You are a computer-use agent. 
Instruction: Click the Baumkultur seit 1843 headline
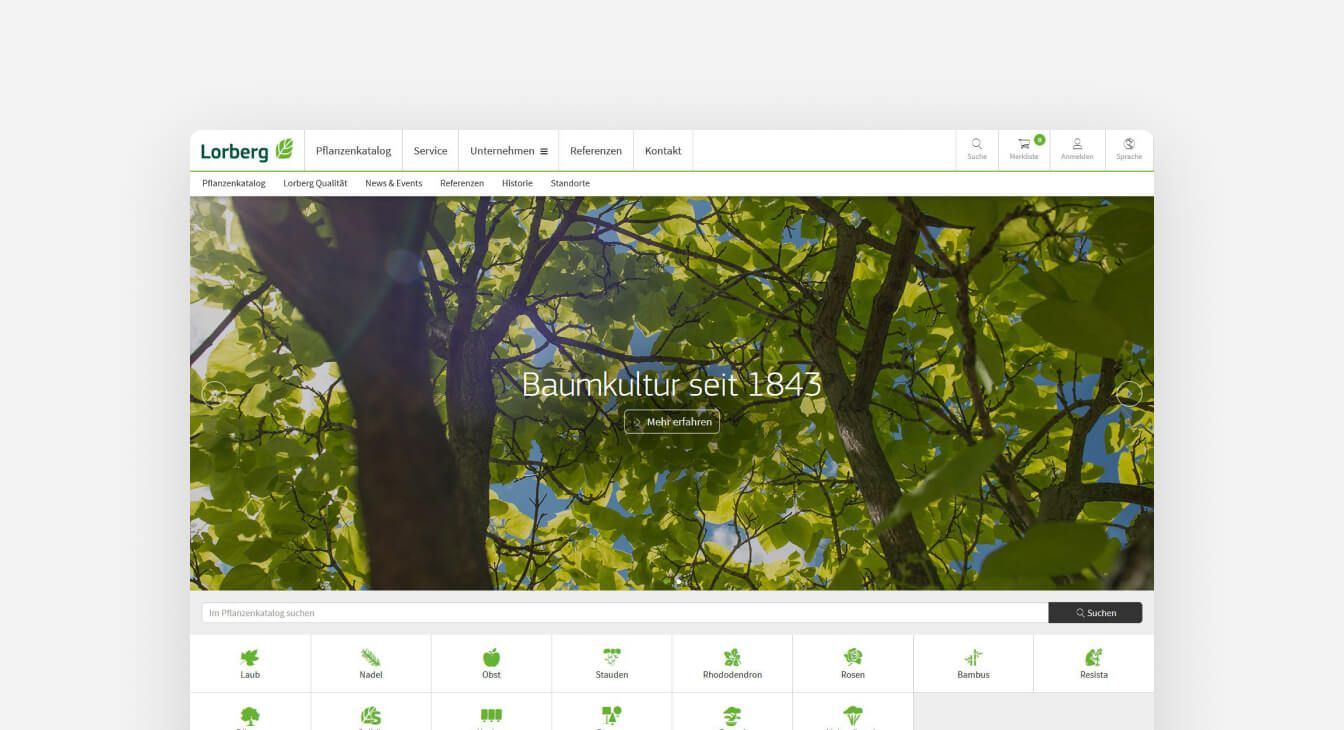point(672,385)
